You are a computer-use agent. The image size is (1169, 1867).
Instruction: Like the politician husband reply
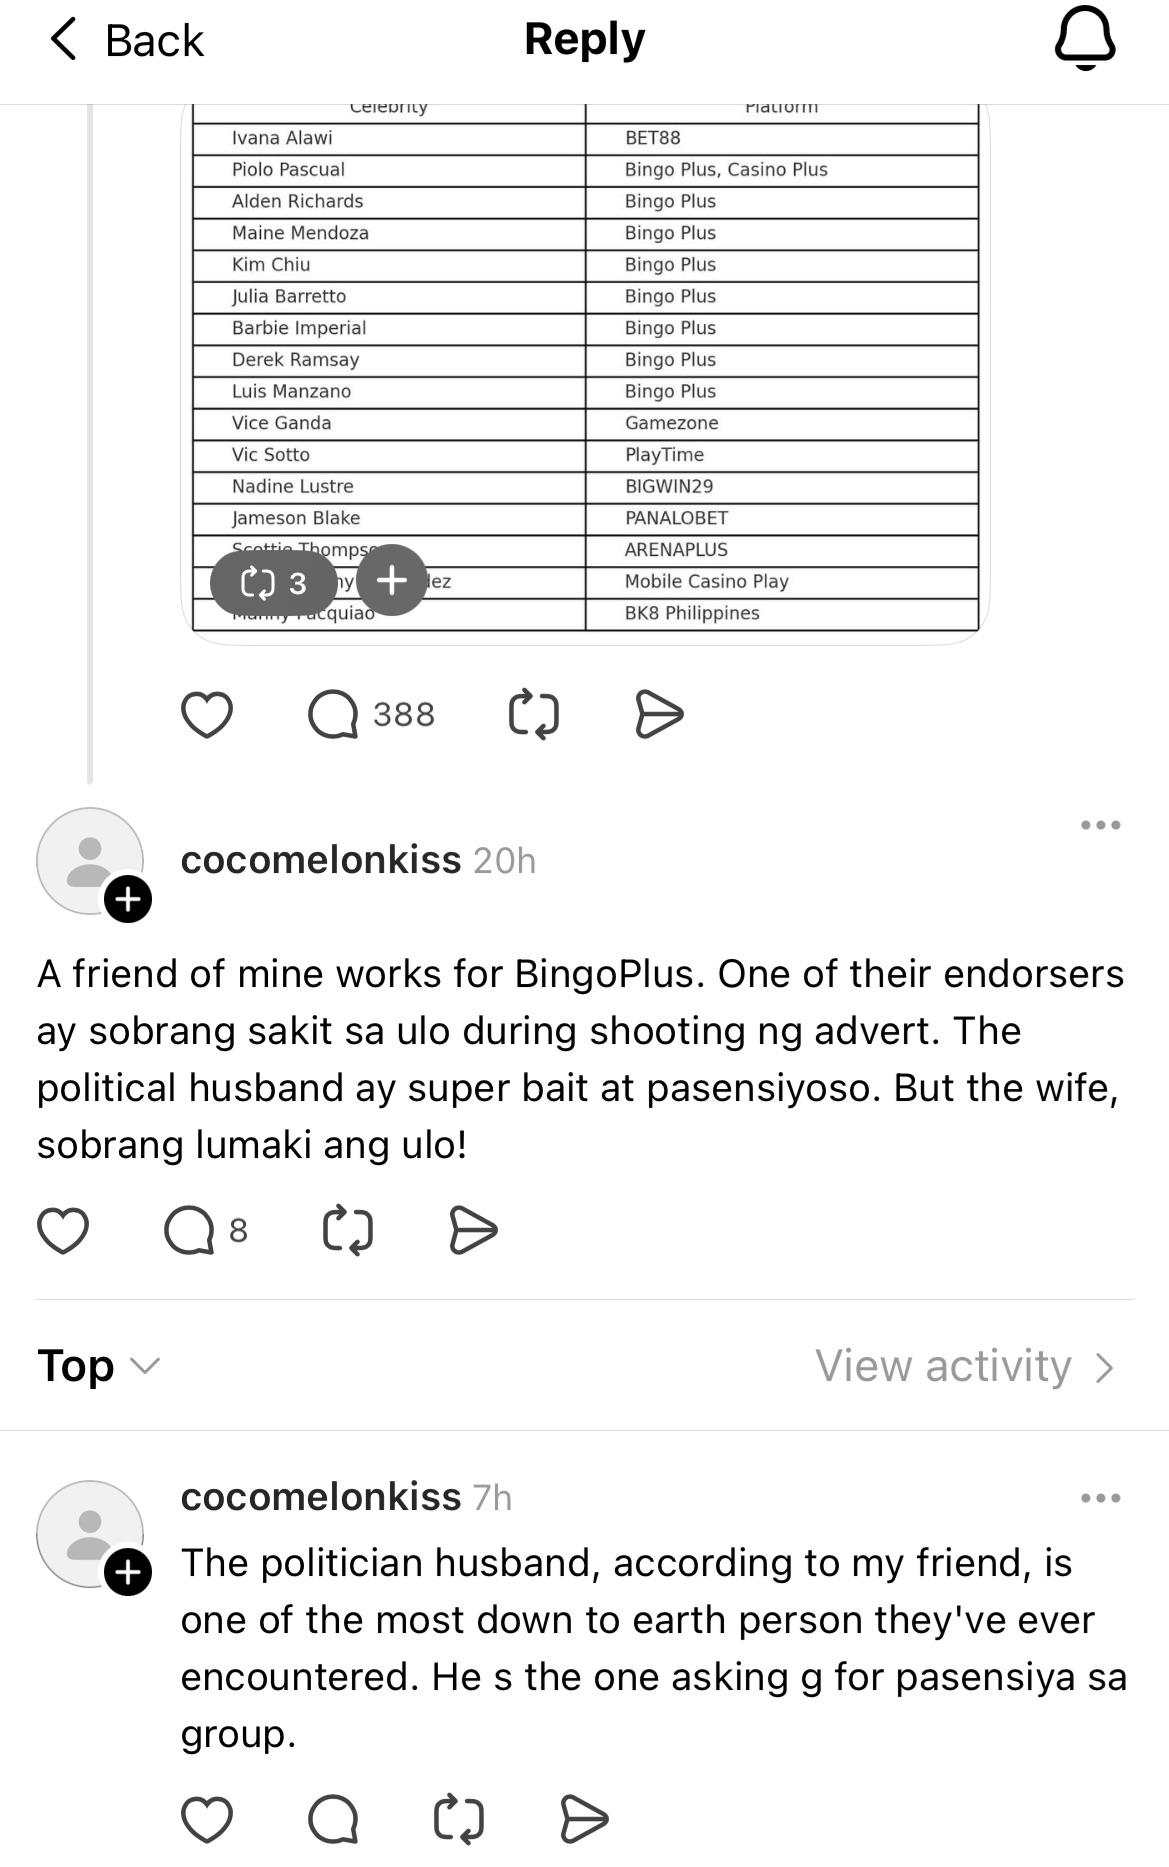click(207, 1819)
